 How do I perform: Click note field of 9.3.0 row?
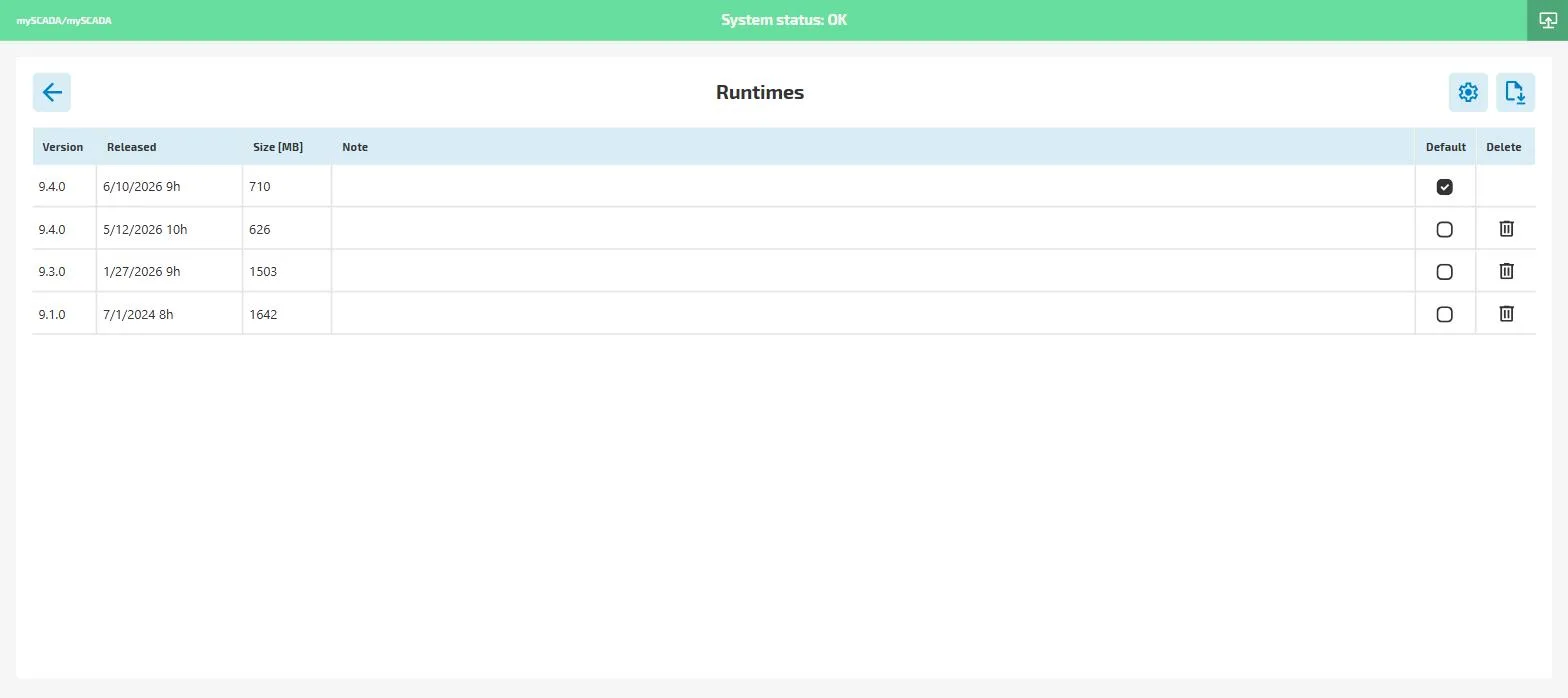pos(873,272)
